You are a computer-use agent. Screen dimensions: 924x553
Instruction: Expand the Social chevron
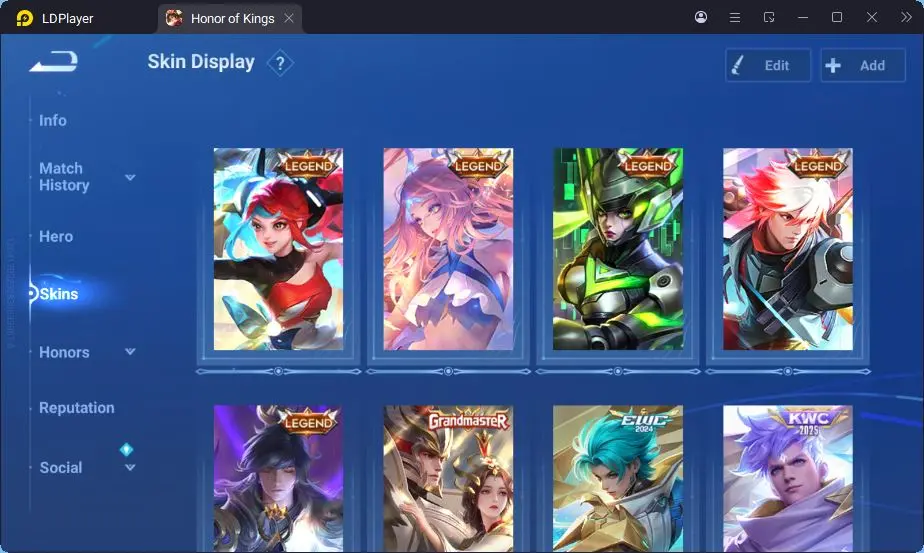coord(130,468)
